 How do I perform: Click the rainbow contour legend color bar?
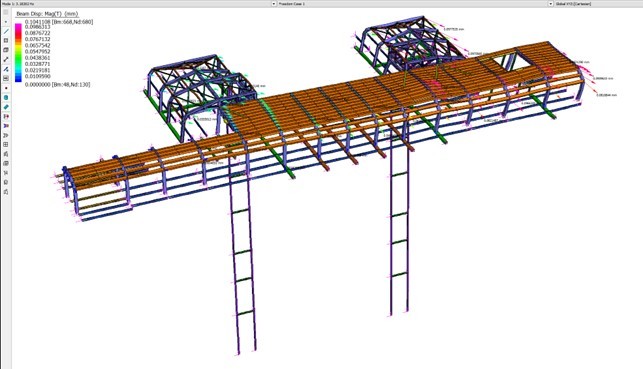(x=18, y=52)
